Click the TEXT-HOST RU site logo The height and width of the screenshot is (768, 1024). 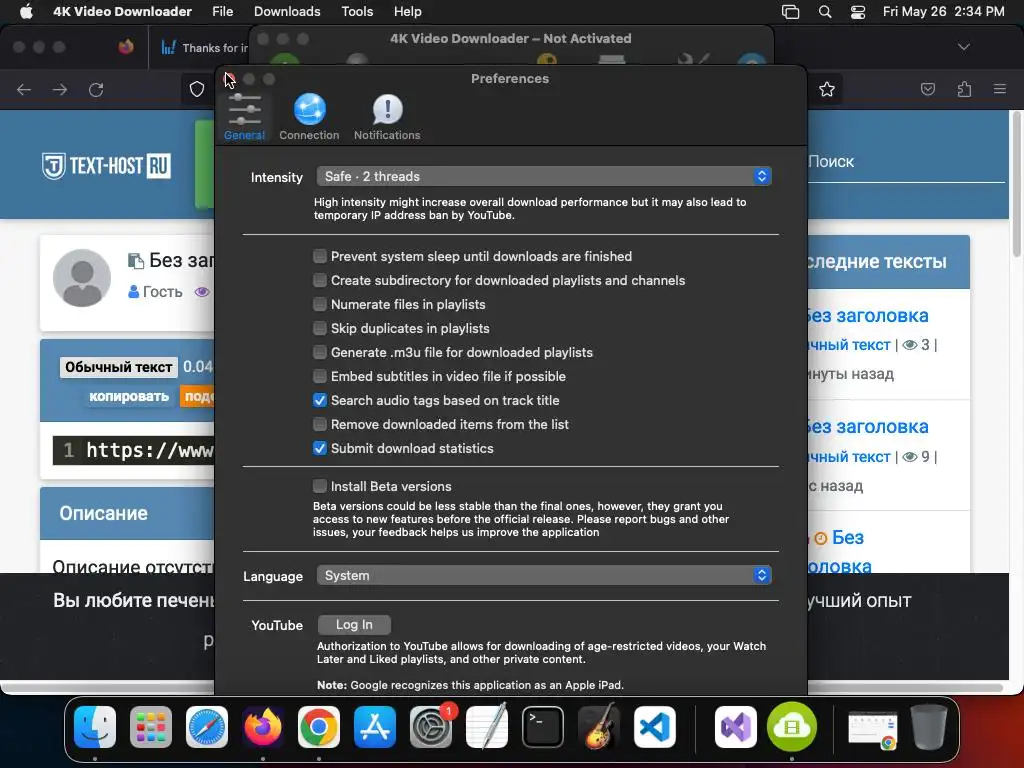pyautogui.click(x=106, y=166)
